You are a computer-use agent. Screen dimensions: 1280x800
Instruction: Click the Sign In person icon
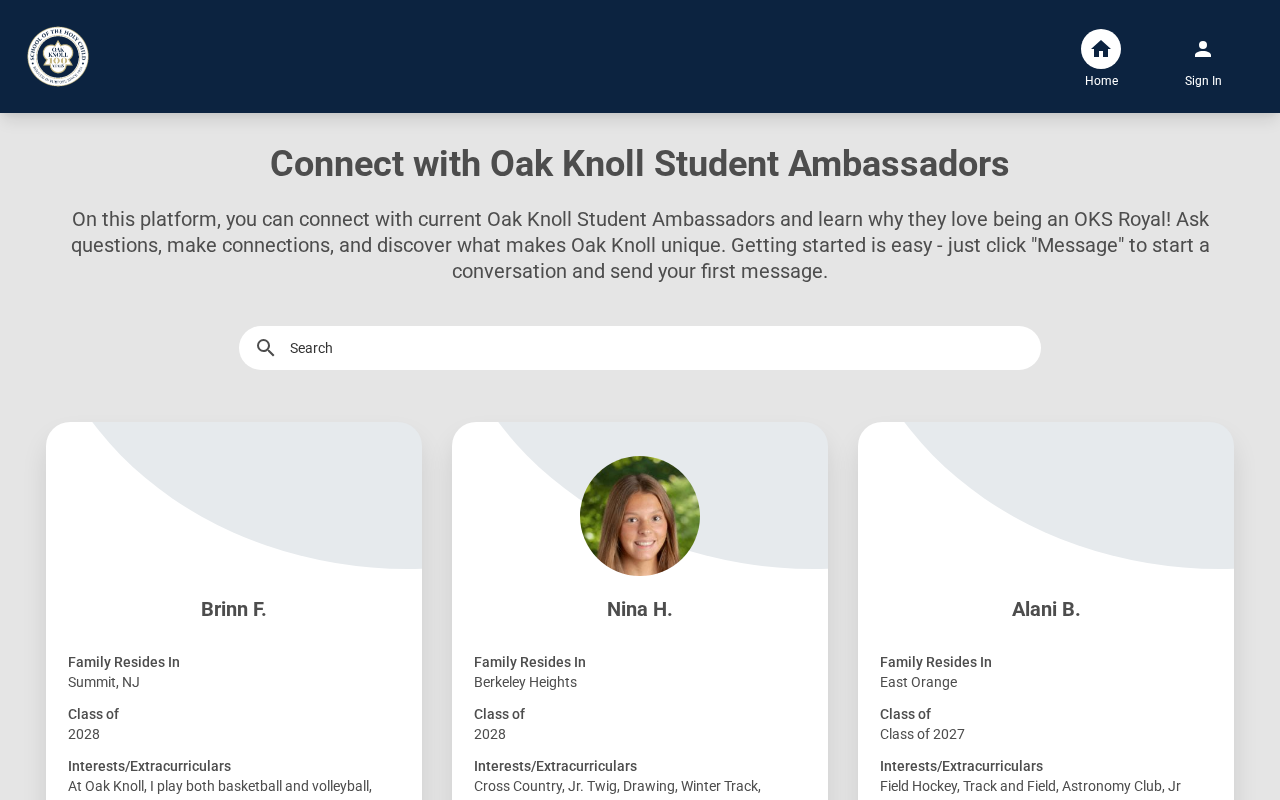(1203, 49)
